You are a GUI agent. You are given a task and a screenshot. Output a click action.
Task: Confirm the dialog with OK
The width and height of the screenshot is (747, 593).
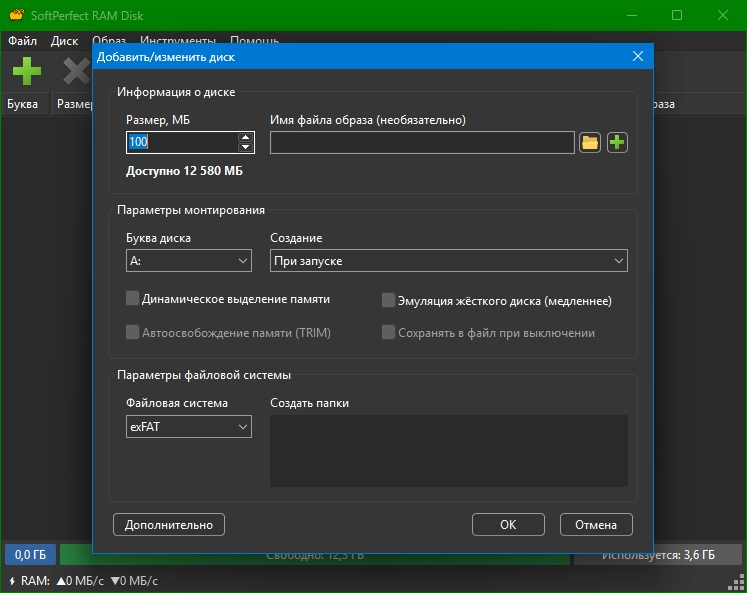tap(508, 524)
